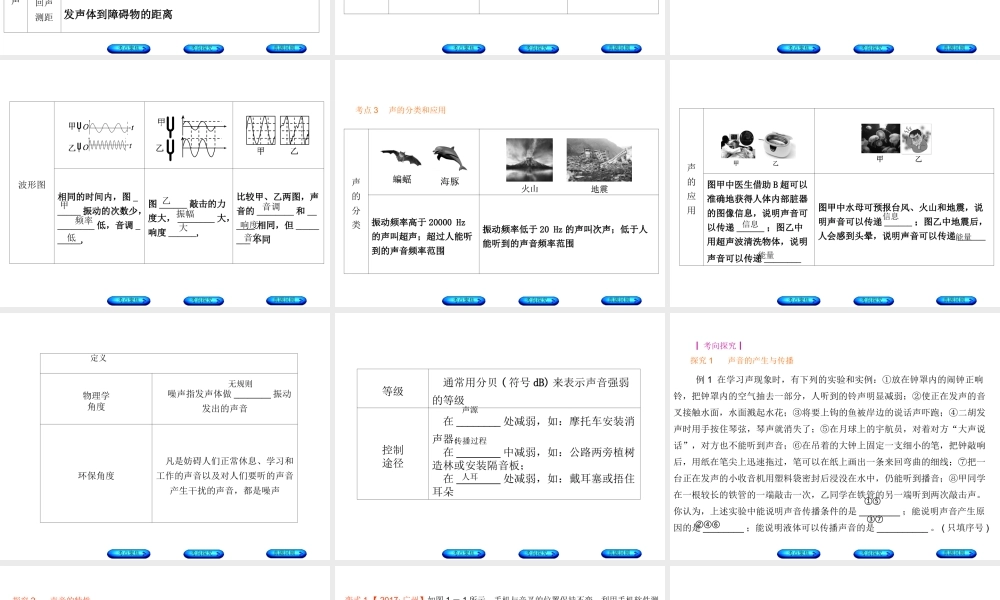Click the 考向探究 heading
This screenshot has width=1000, height=600.
(719, 346)
